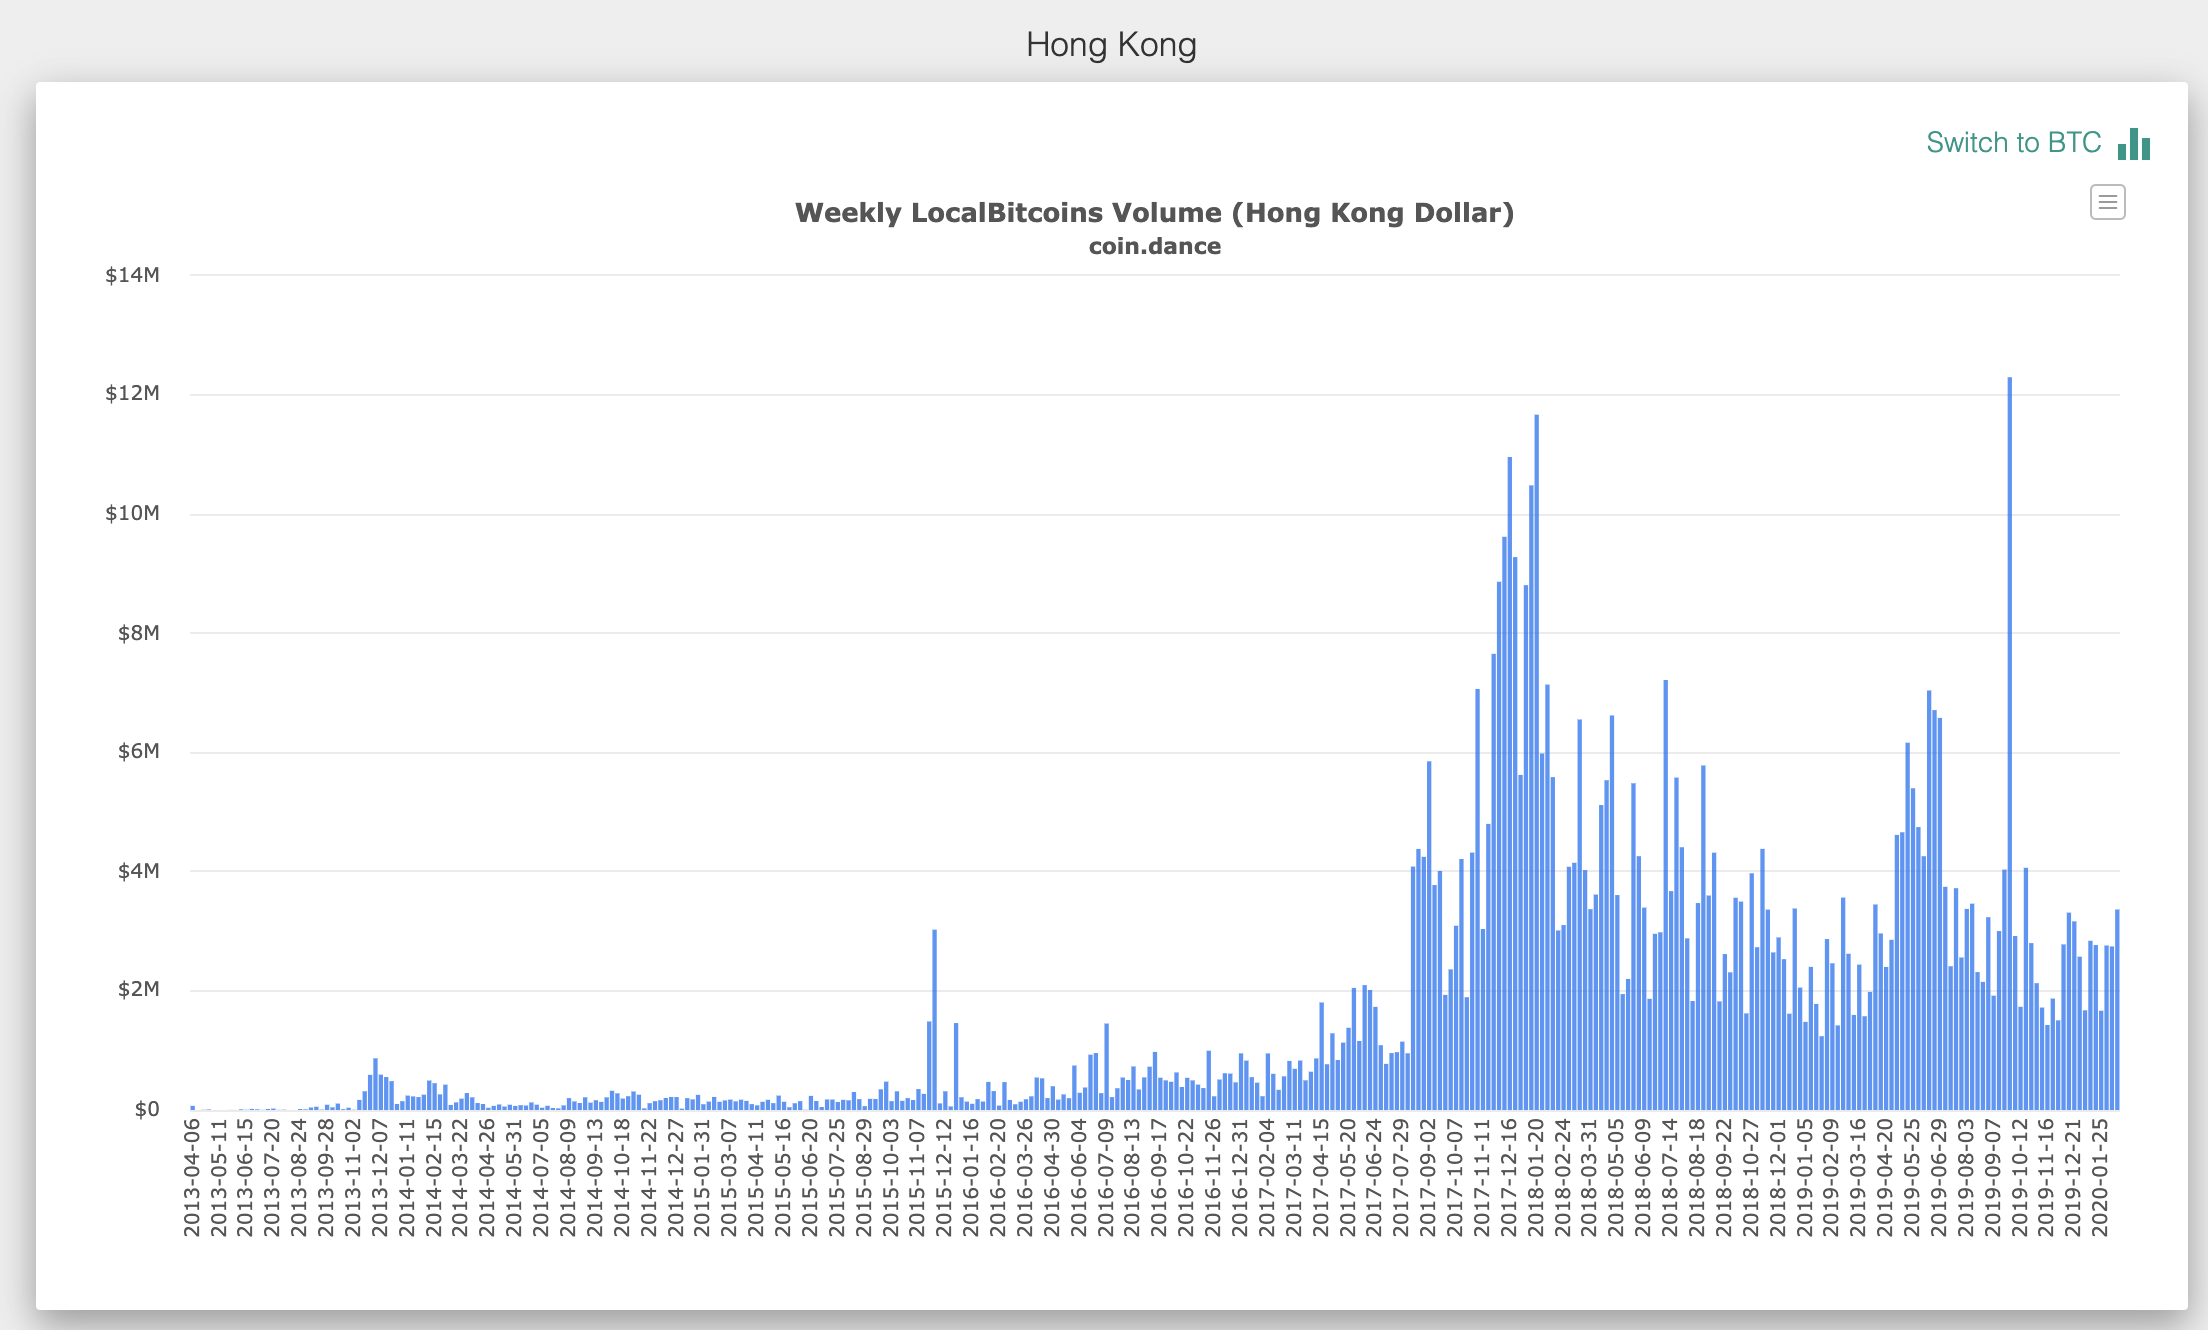Image resolution: width=2208 pixels, height=1330 pixels.
Task: Click the 2019-01-05 x-axis date label
Action: tap(1805, 1178)
